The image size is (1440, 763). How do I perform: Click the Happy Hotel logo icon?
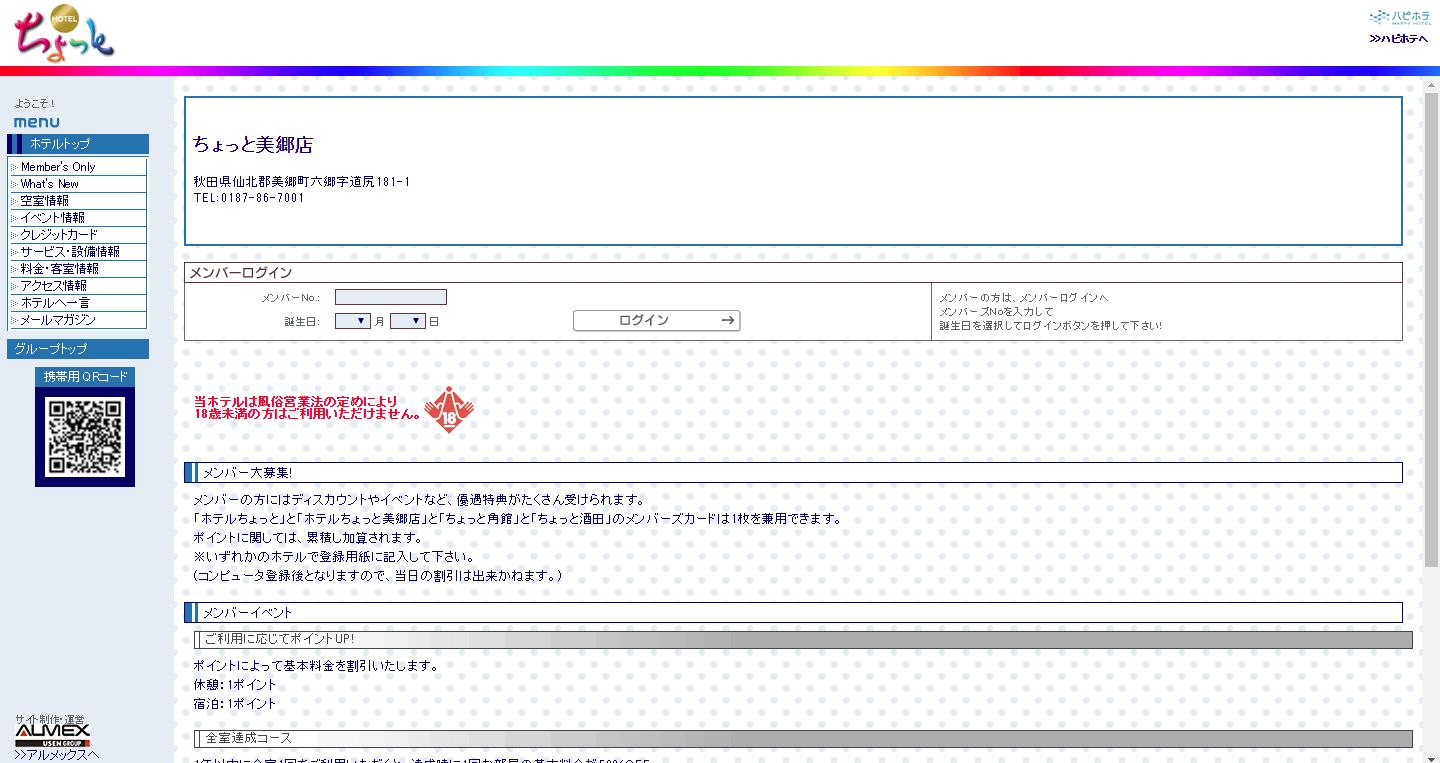[1399, 17]
